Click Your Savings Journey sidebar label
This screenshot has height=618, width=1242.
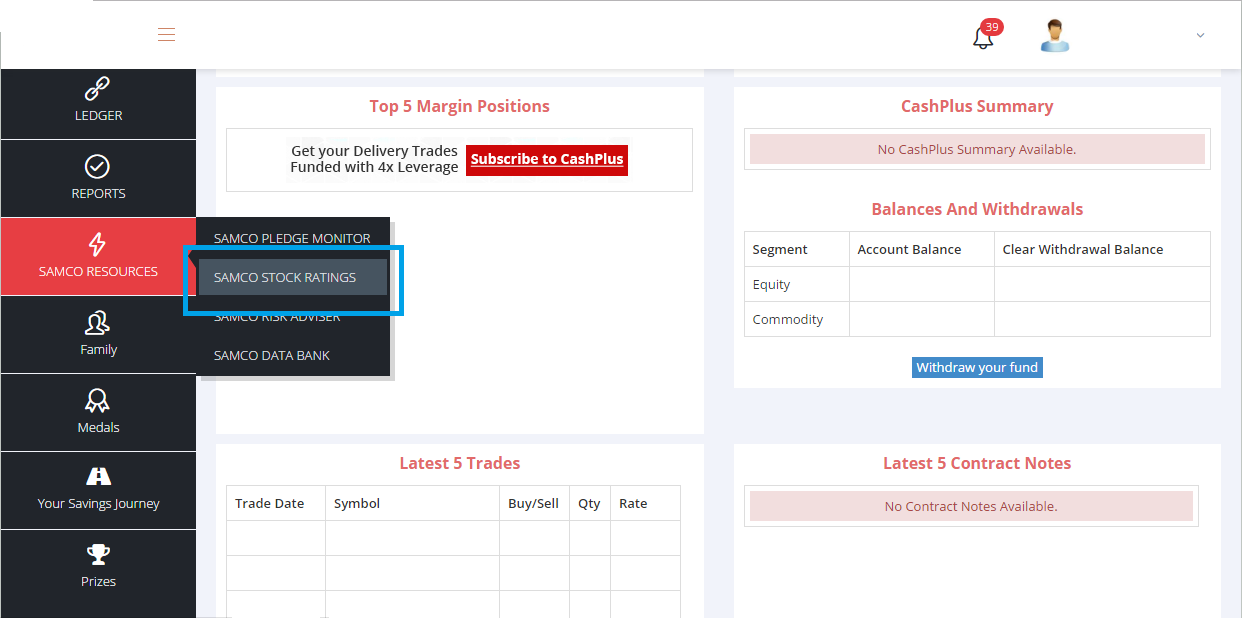coord(98,503)
